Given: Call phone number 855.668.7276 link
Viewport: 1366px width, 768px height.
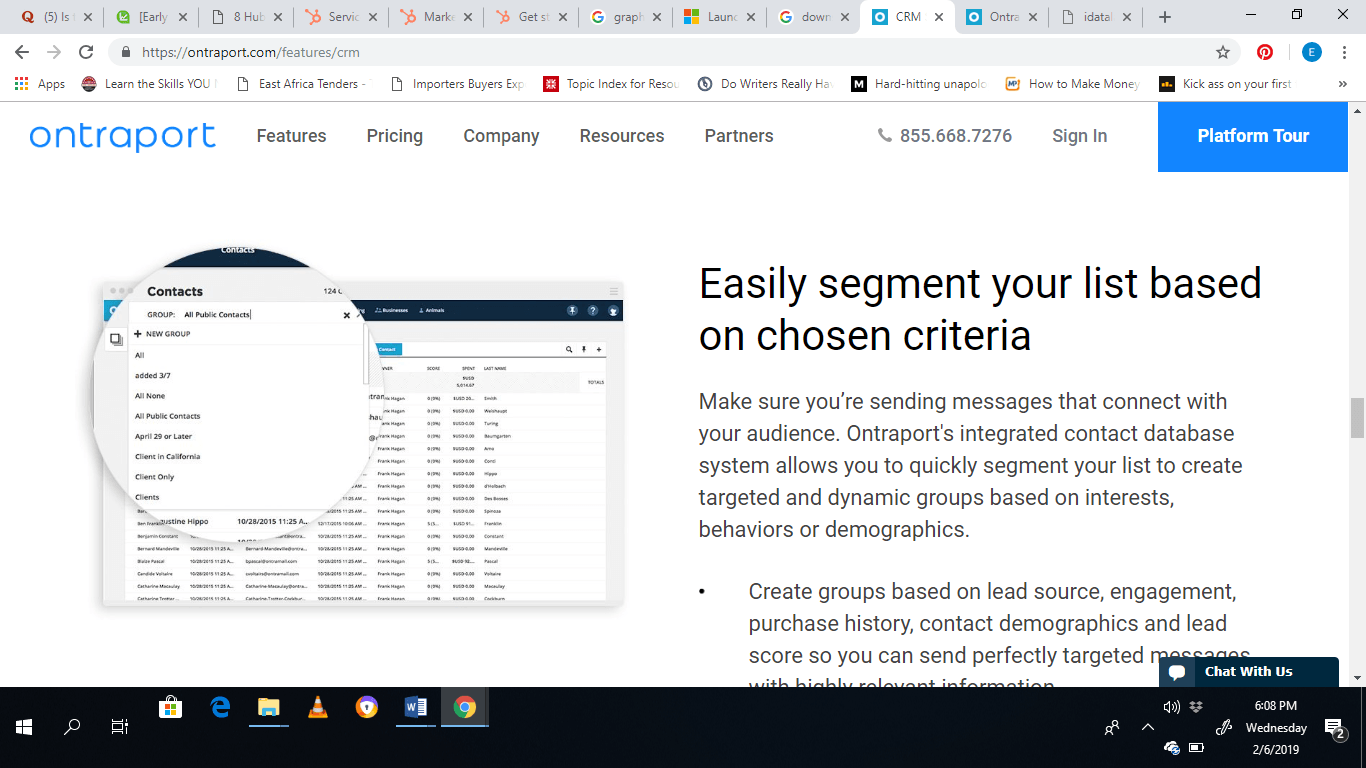Looking at the screenshot, I should click(x=944, y=136).
